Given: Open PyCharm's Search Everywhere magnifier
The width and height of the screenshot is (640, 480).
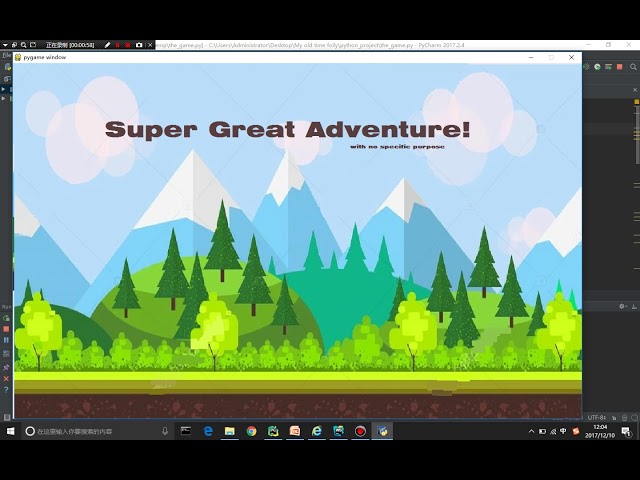Looking at the screenshot, I should coord(633,67).
